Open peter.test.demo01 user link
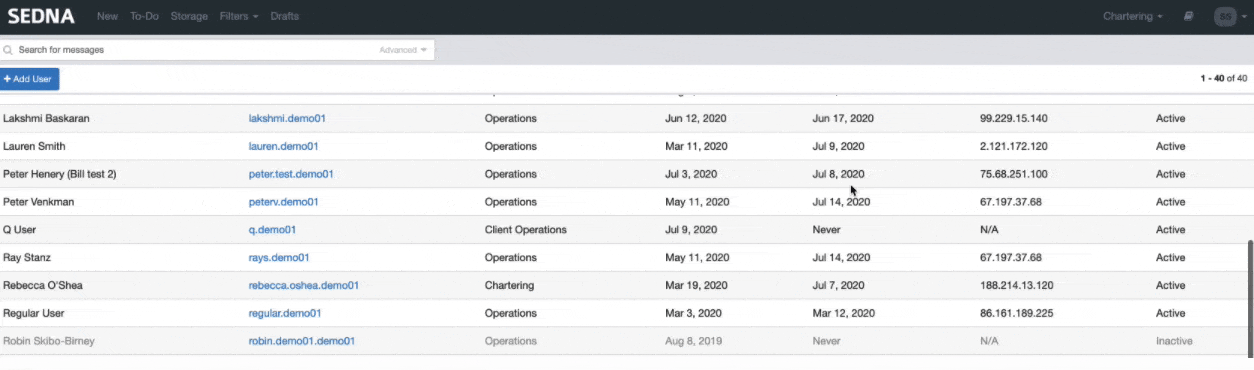The height and width of the screenshot is (370, 1254). [x=291, y=174]
